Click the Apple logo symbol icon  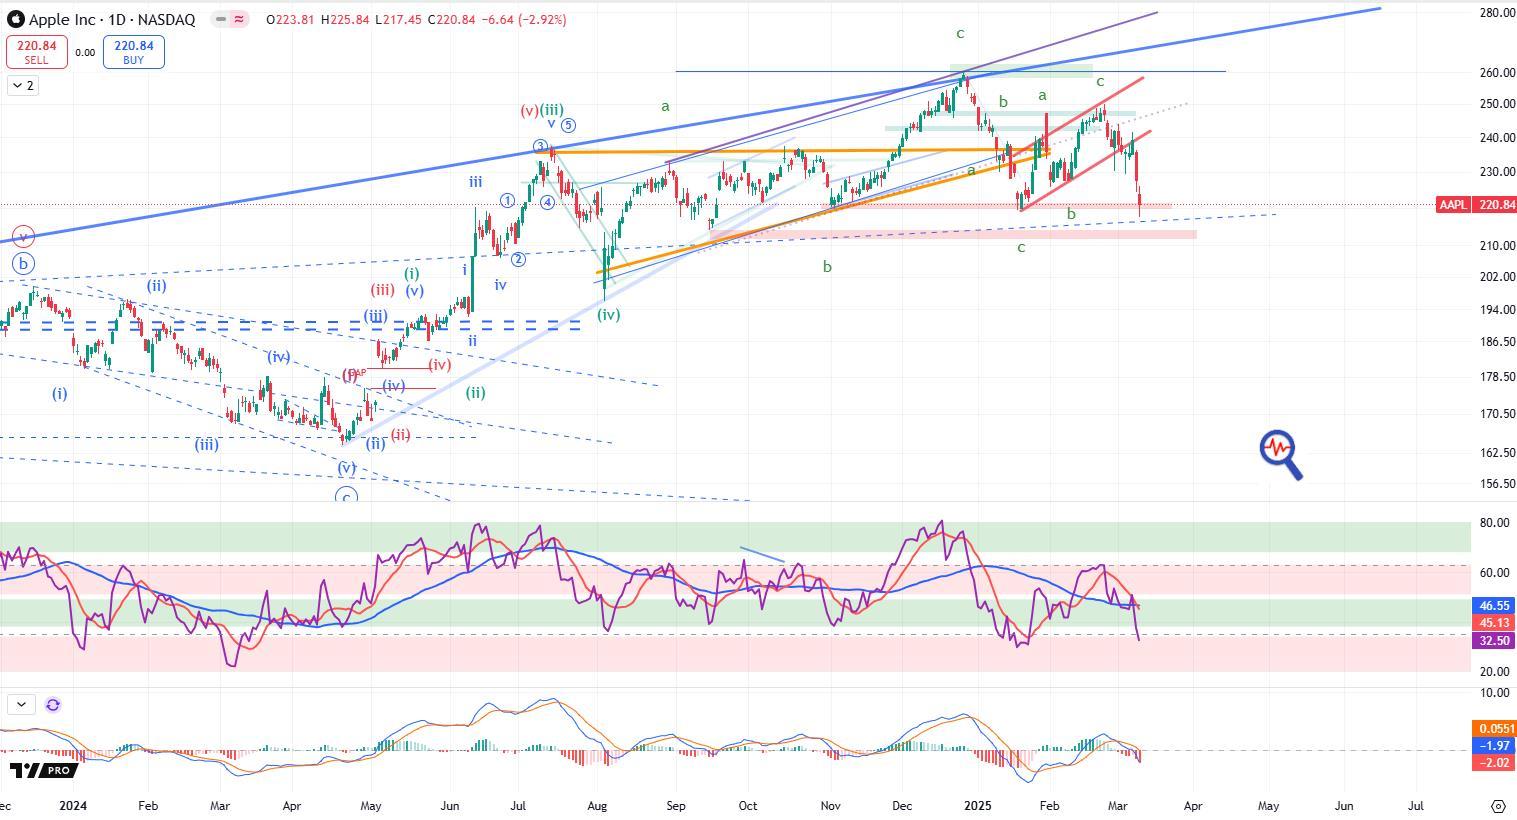(x=15, y=19)
